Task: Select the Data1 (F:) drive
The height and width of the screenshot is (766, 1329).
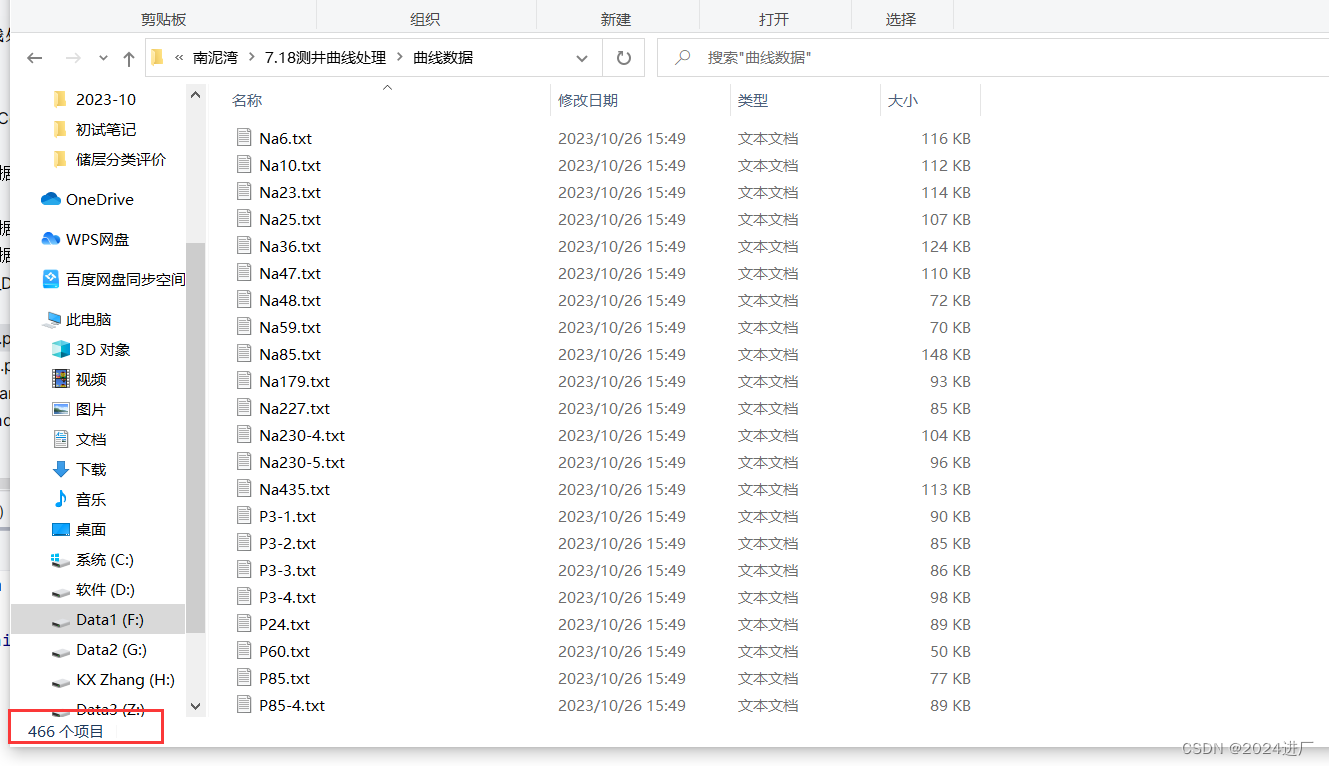Action: click(x=110, y=619)
